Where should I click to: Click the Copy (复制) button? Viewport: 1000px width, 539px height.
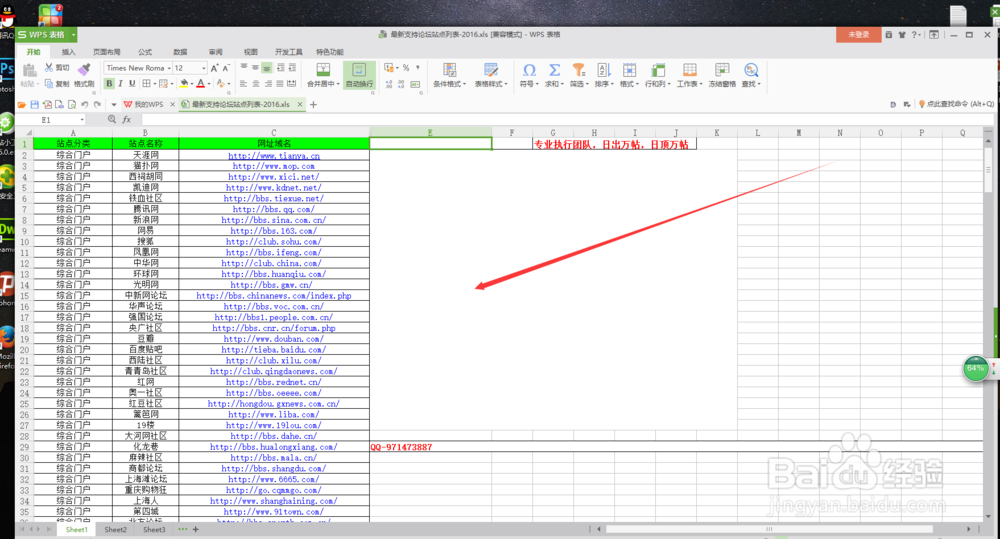pos(57,84)
